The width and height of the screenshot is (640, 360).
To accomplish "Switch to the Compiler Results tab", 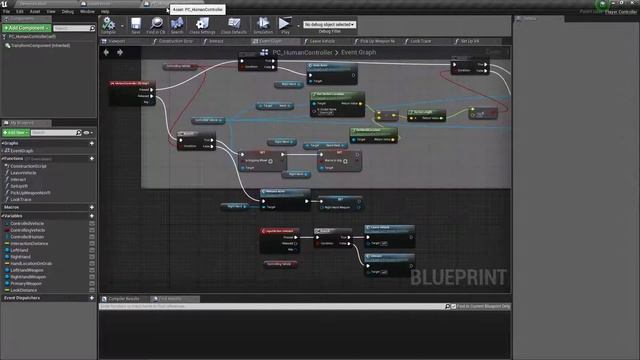I will point(123,299).
